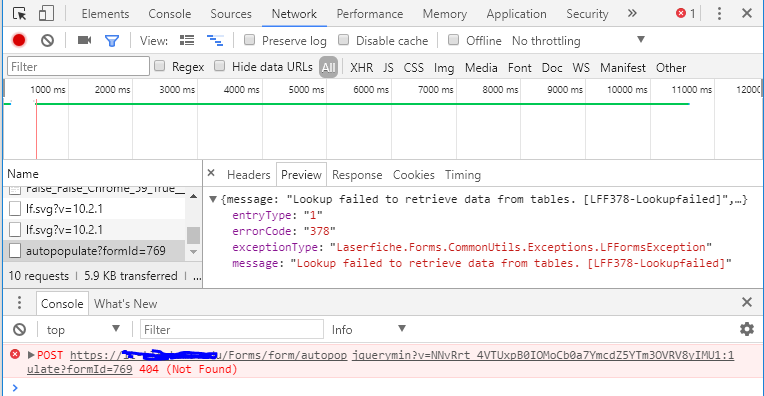
Task: Enable the Preserve log checkbox
Action: 249,40
